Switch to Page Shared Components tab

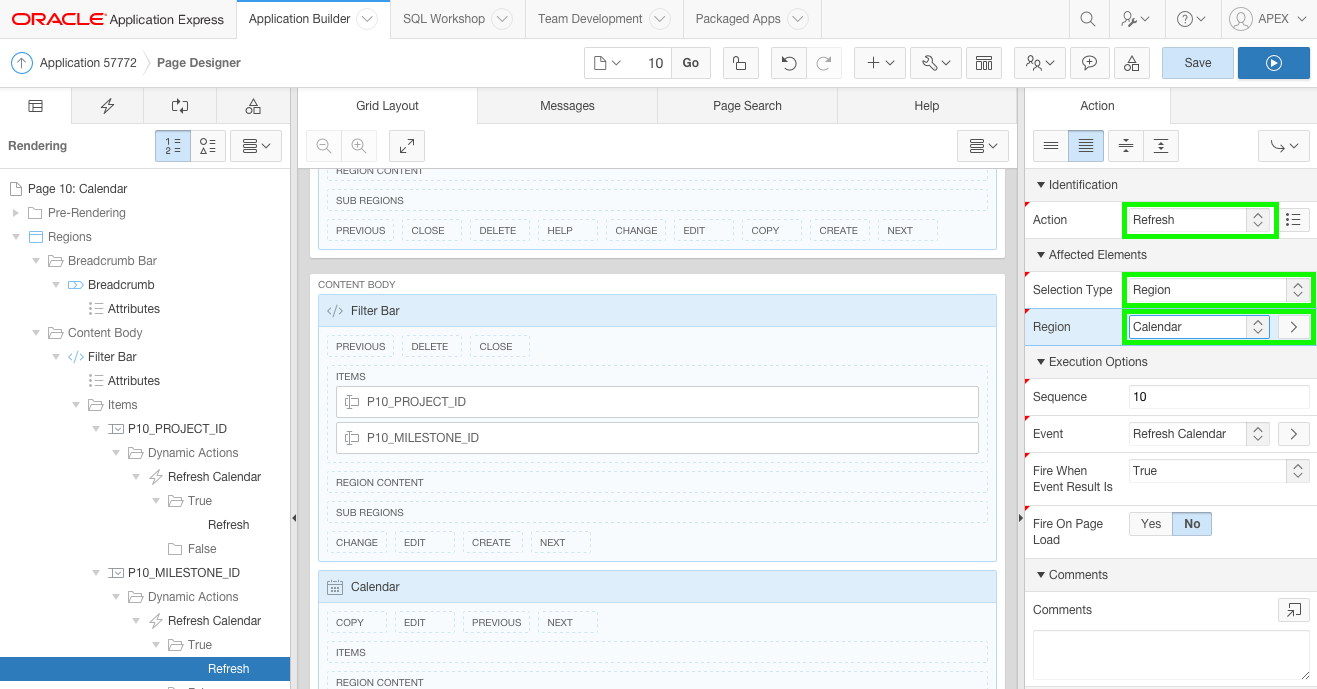coord(253,106)
